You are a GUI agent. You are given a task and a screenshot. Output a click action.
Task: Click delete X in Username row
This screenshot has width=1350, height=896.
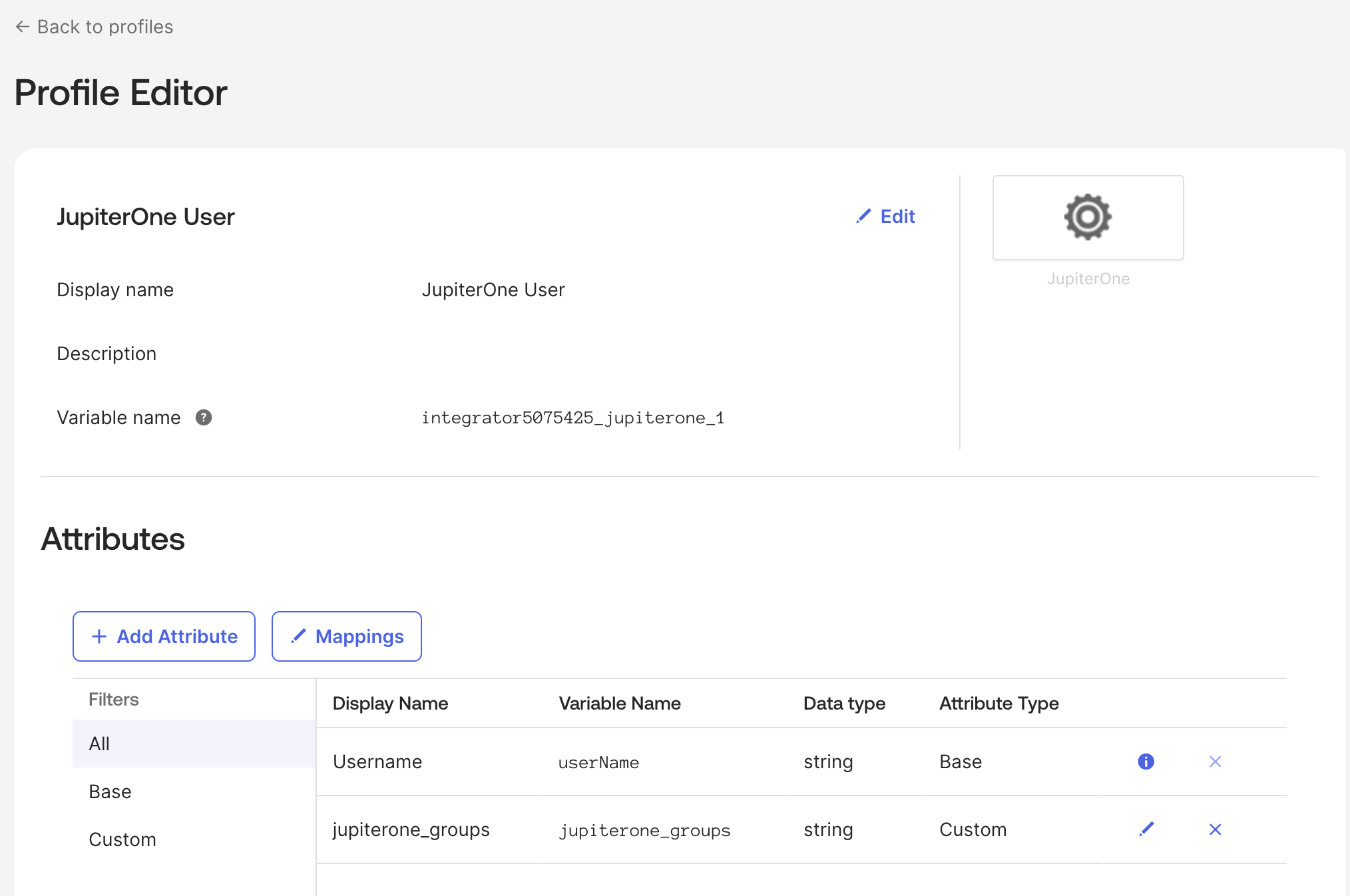click(x=1215, y=762)
